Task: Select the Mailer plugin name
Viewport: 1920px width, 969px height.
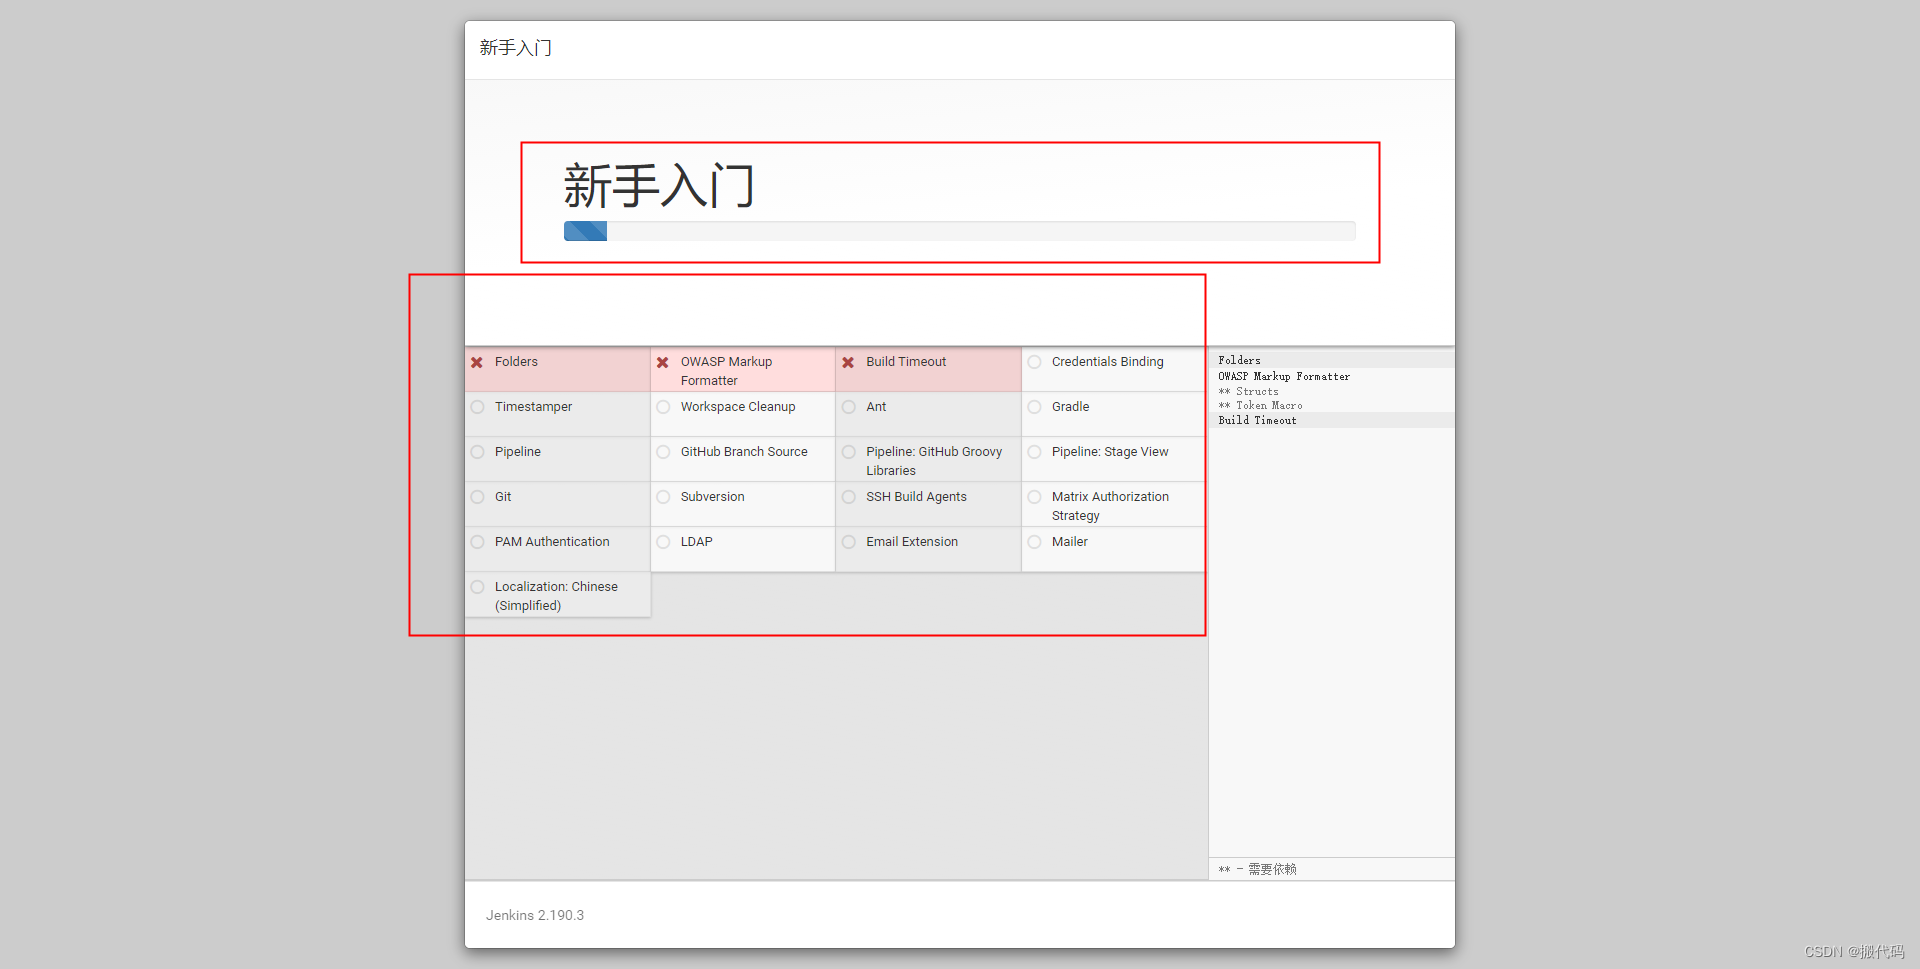Action: (1069, 542)
